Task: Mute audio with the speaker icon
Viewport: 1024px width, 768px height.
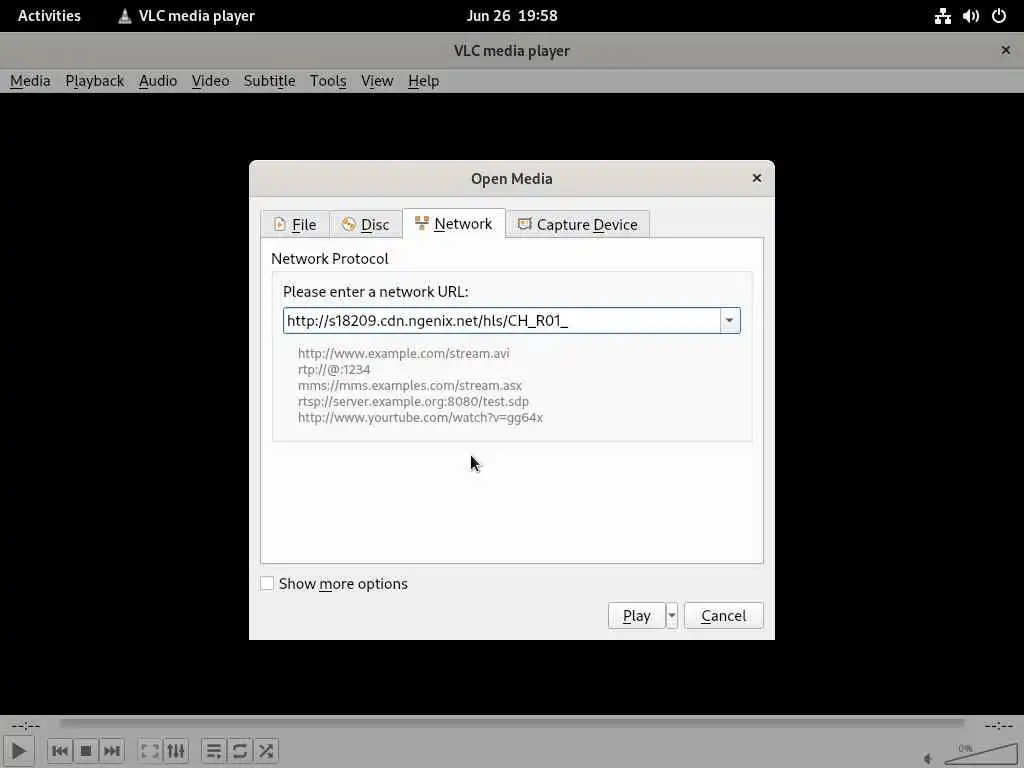Action: click(928, 758)
